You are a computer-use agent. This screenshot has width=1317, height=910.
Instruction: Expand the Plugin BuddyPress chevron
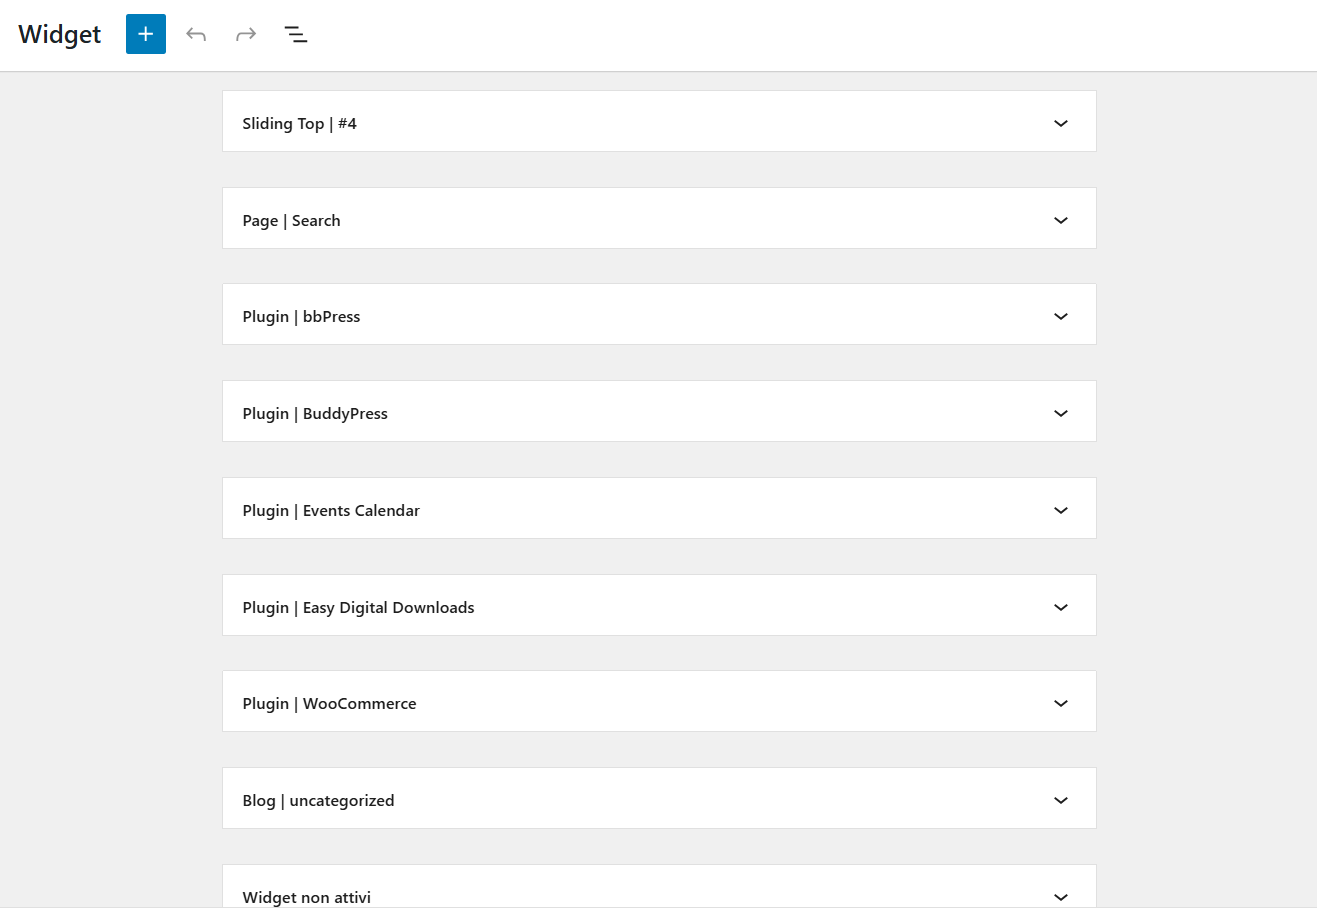click(1061, 413)
